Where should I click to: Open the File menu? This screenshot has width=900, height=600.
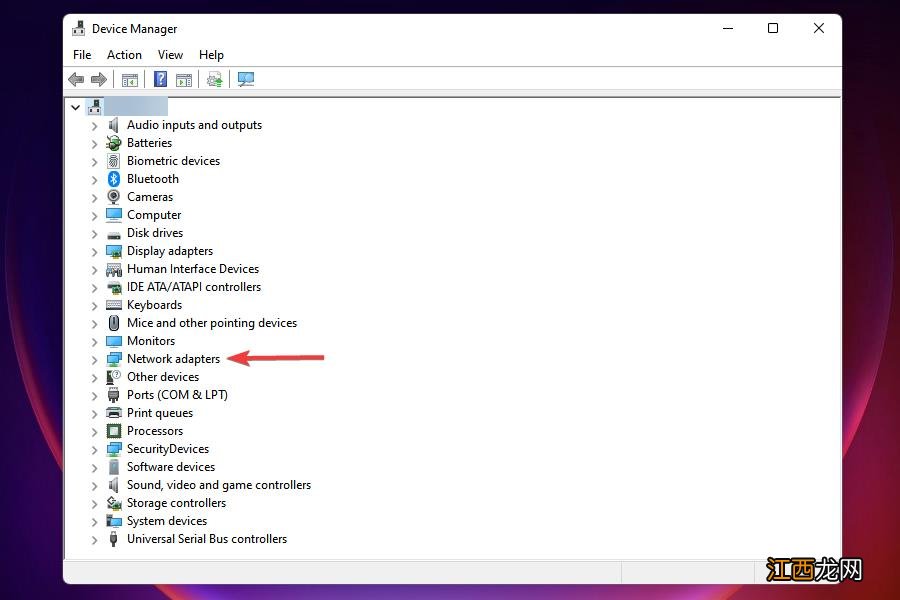point(82,55)
